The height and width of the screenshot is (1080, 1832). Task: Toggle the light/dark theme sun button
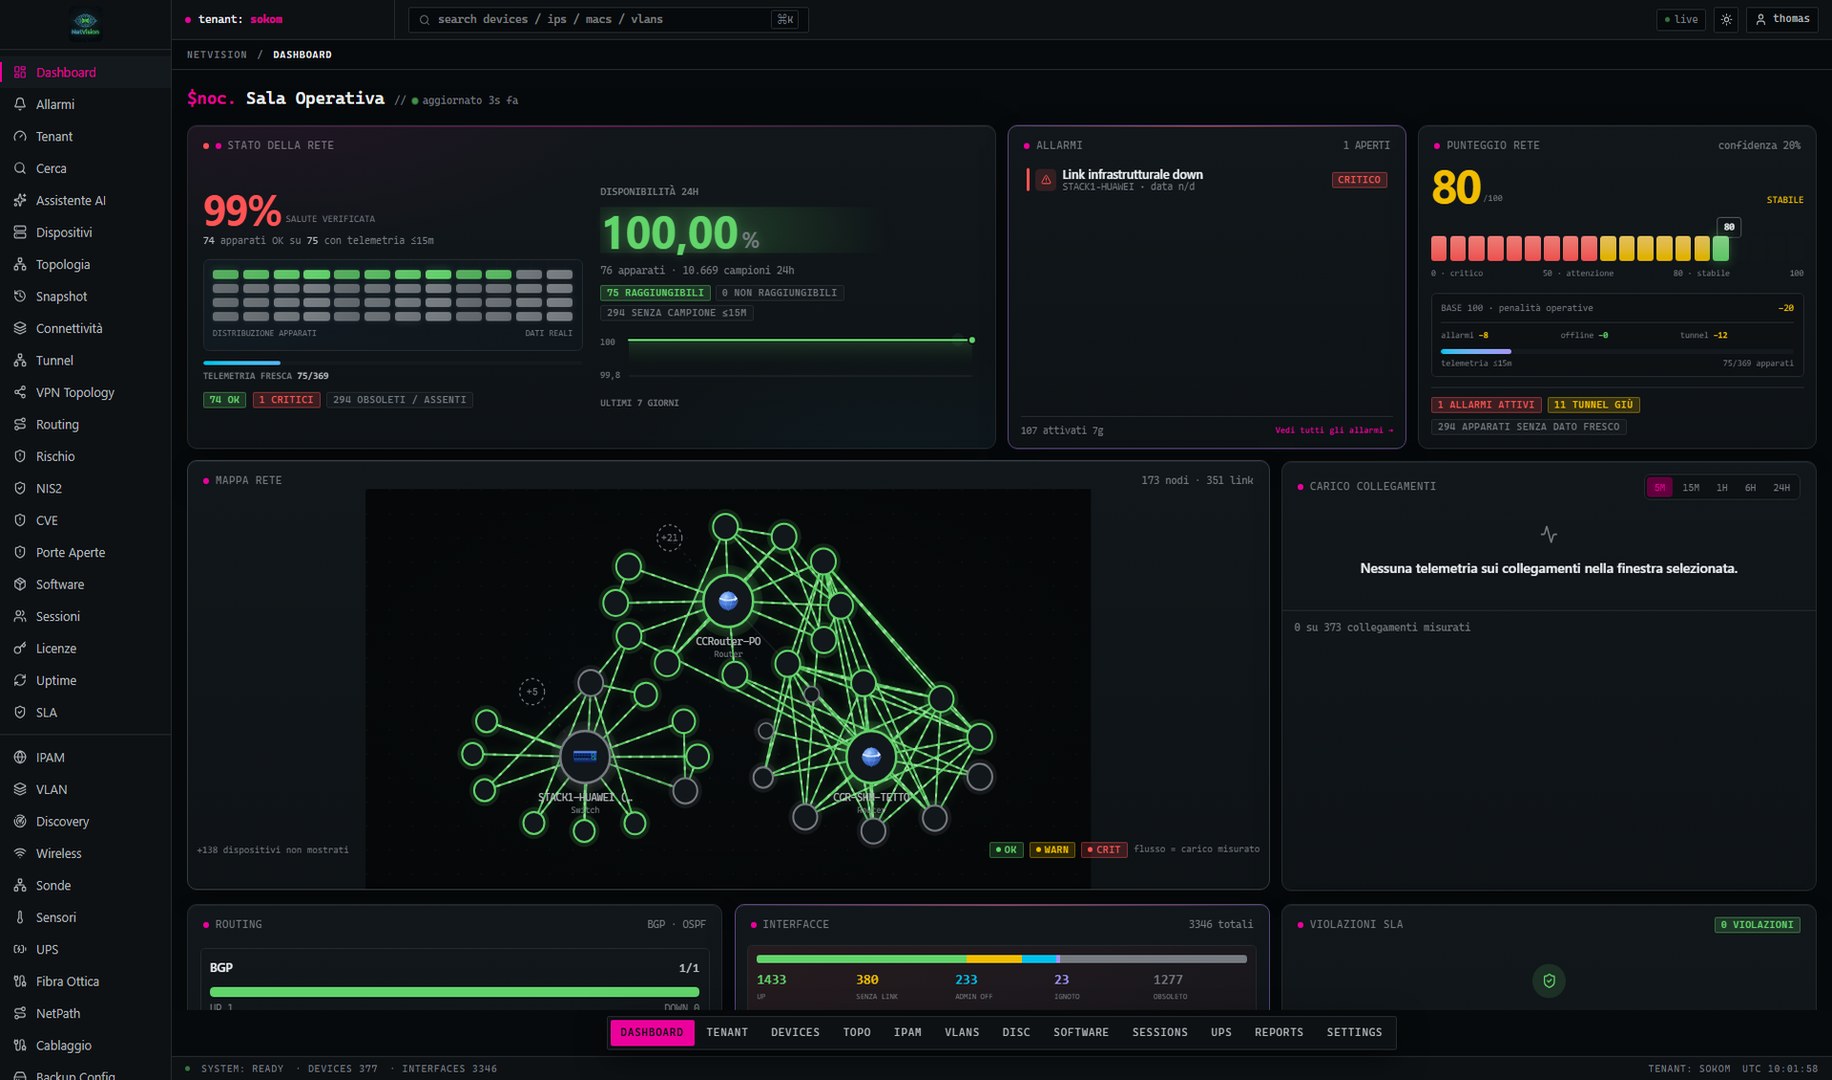pyautogui.click(x=1726, y=19)
